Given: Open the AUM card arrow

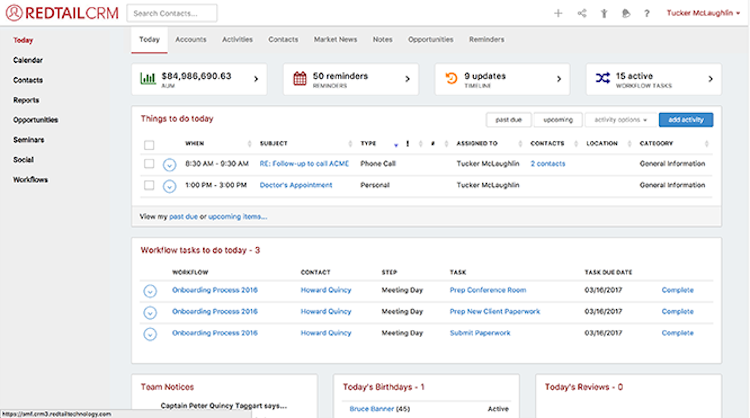Looking at the screenshot, I should point(256,79).
